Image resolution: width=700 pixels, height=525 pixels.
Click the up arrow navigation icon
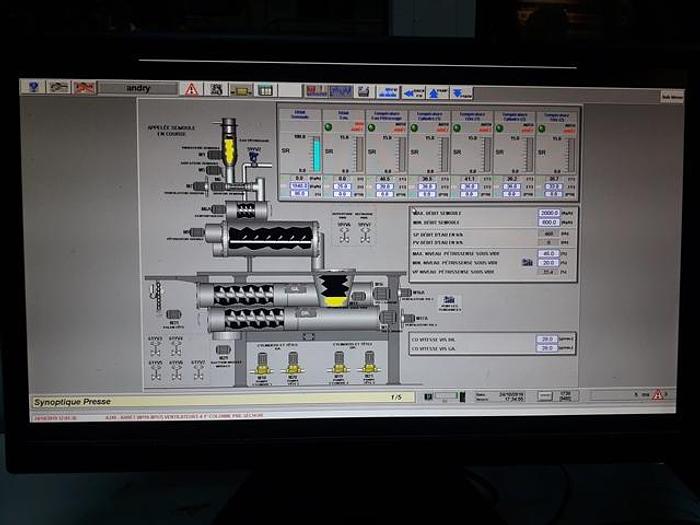(435, 92)
